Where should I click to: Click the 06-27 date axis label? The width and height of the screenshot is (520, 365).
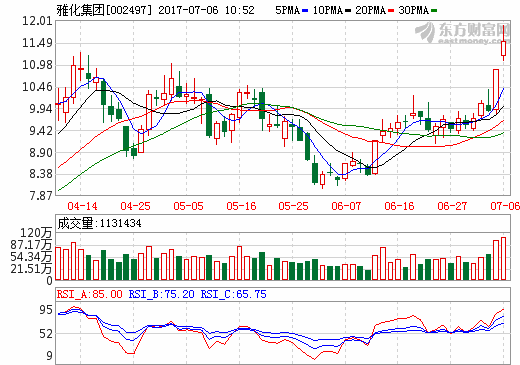pos(452,206)
